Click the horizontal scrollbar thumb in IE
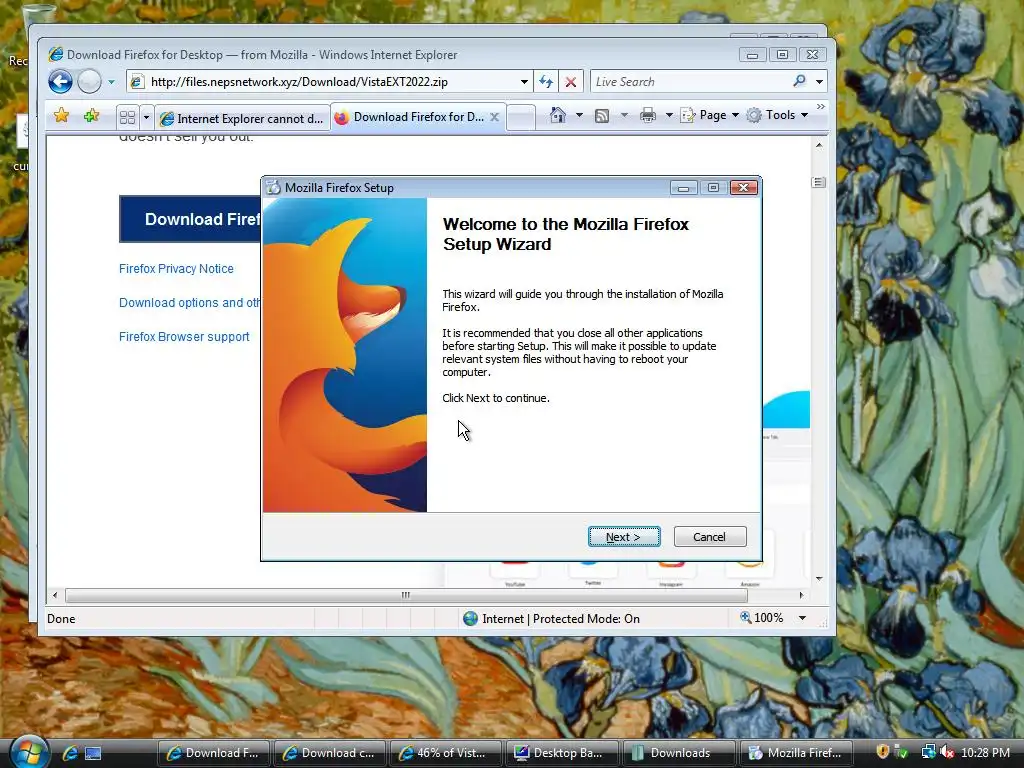The width and height of the screenshot is (1024, 768). point(406,595)
